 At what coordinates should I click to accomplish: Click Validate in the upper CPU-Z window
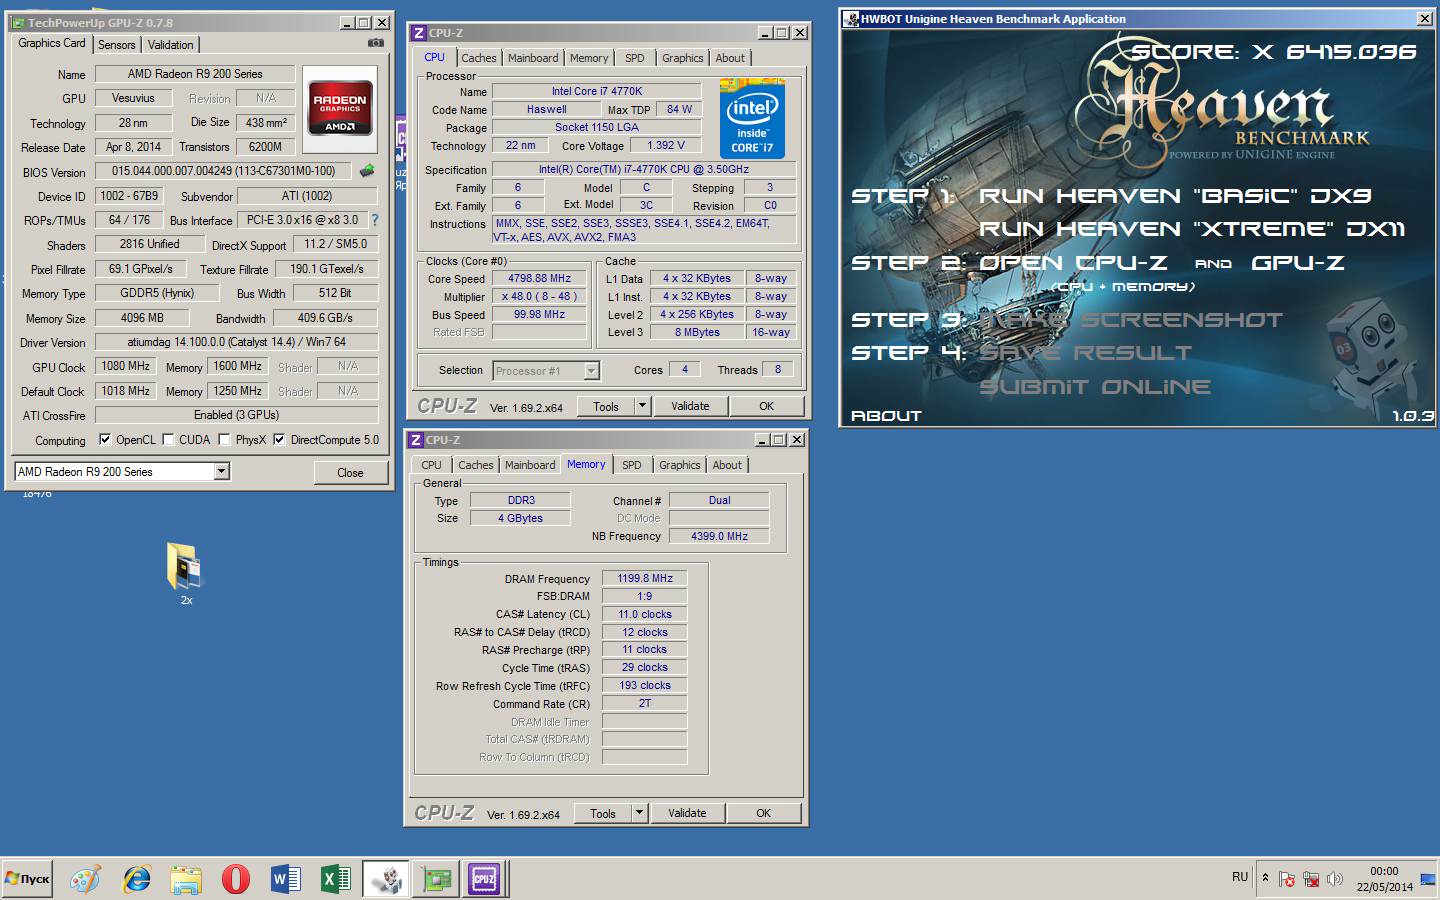pyautogui.click(x=690, y=406)
